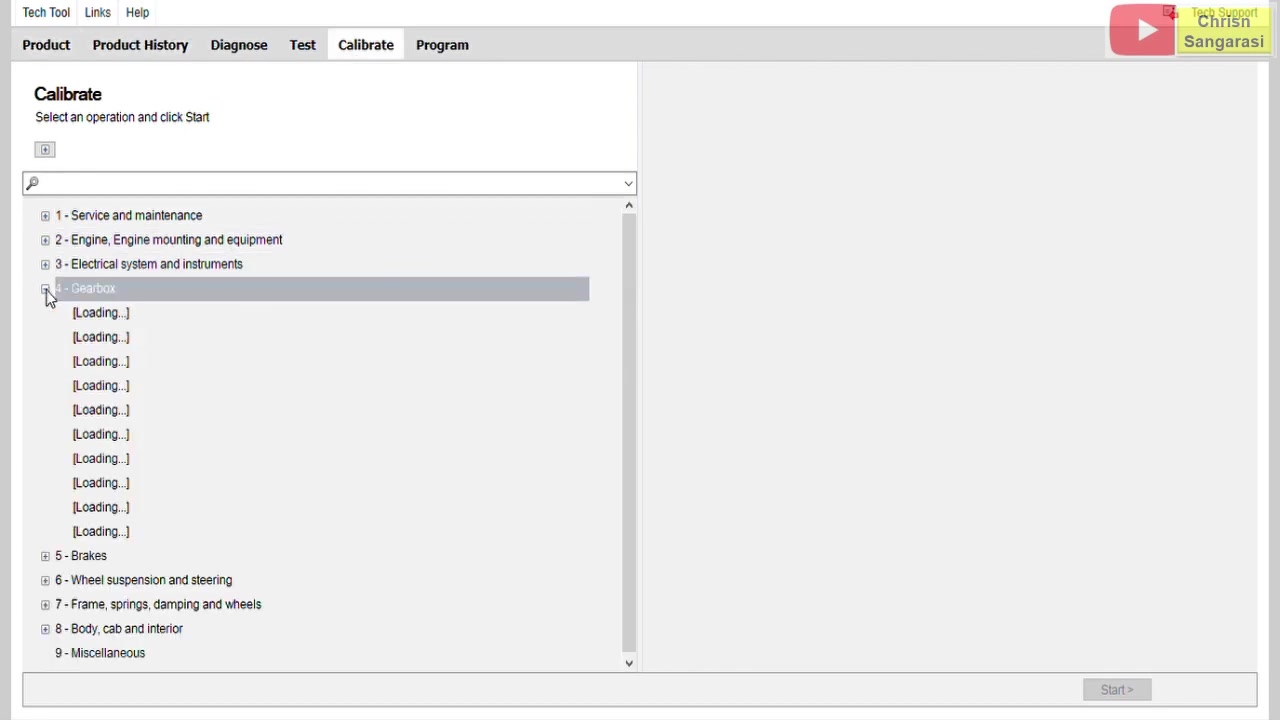1280x720 pixels.
Task: Open the Help menu
Action: tap(137, 12)
